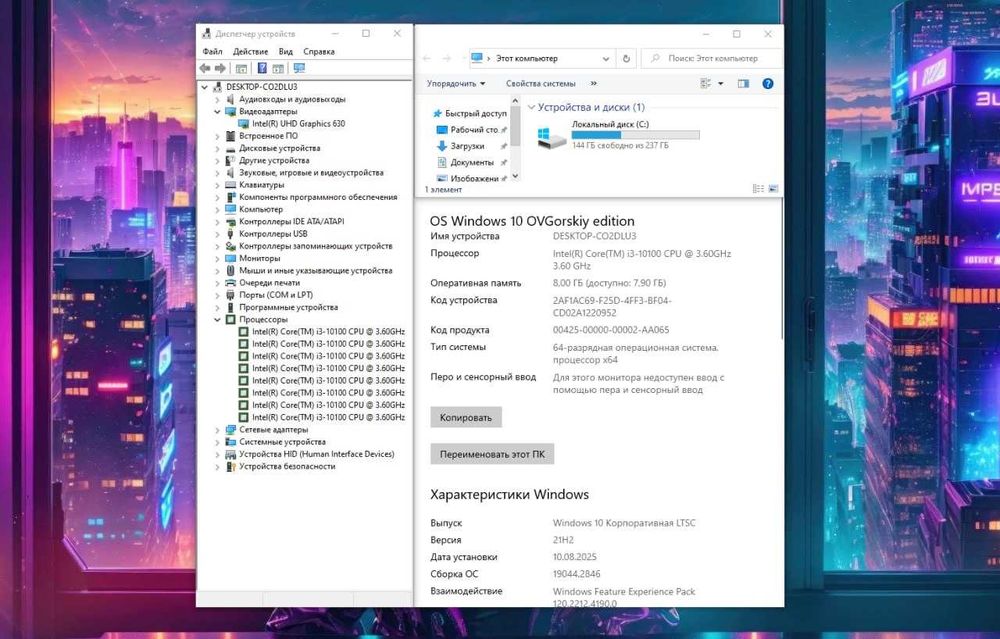Click the blue help icon in Explorer toolbar
1000x639 pixels.
[768, 84]
